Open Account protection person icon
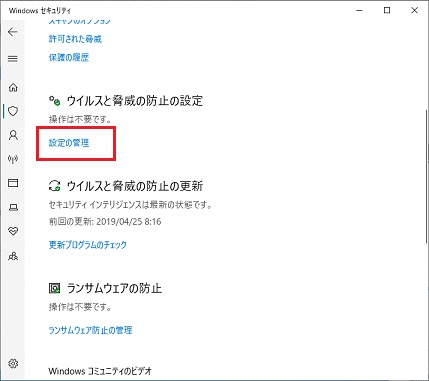 (13, 135)
